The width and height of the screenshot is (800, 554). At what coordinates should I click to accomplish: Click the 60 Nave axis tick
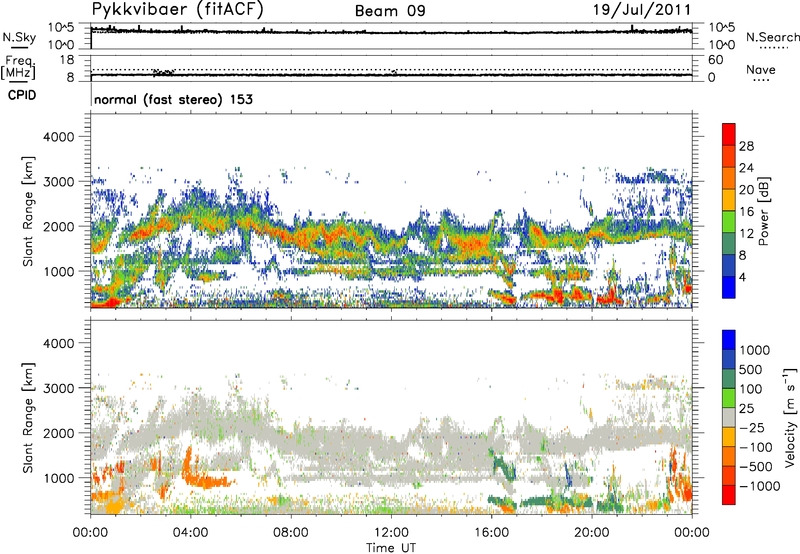tap(715, 60)
